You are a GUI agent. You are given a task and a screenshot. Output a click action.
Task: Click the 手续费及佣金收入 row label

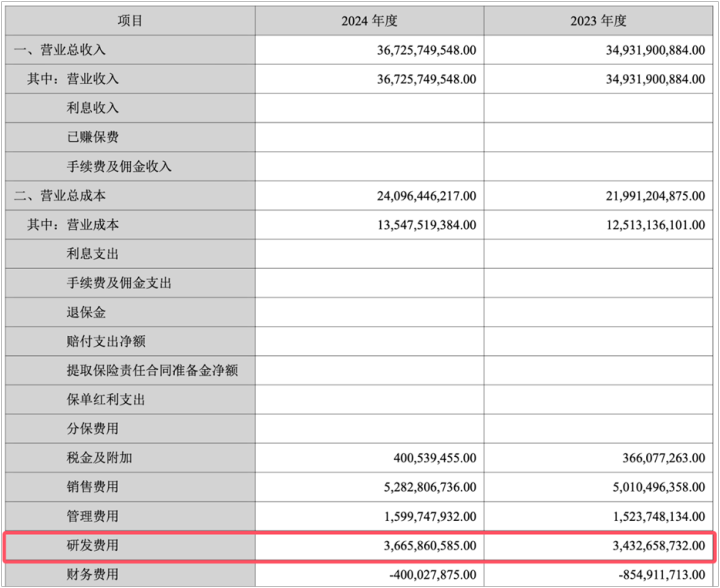119,166
